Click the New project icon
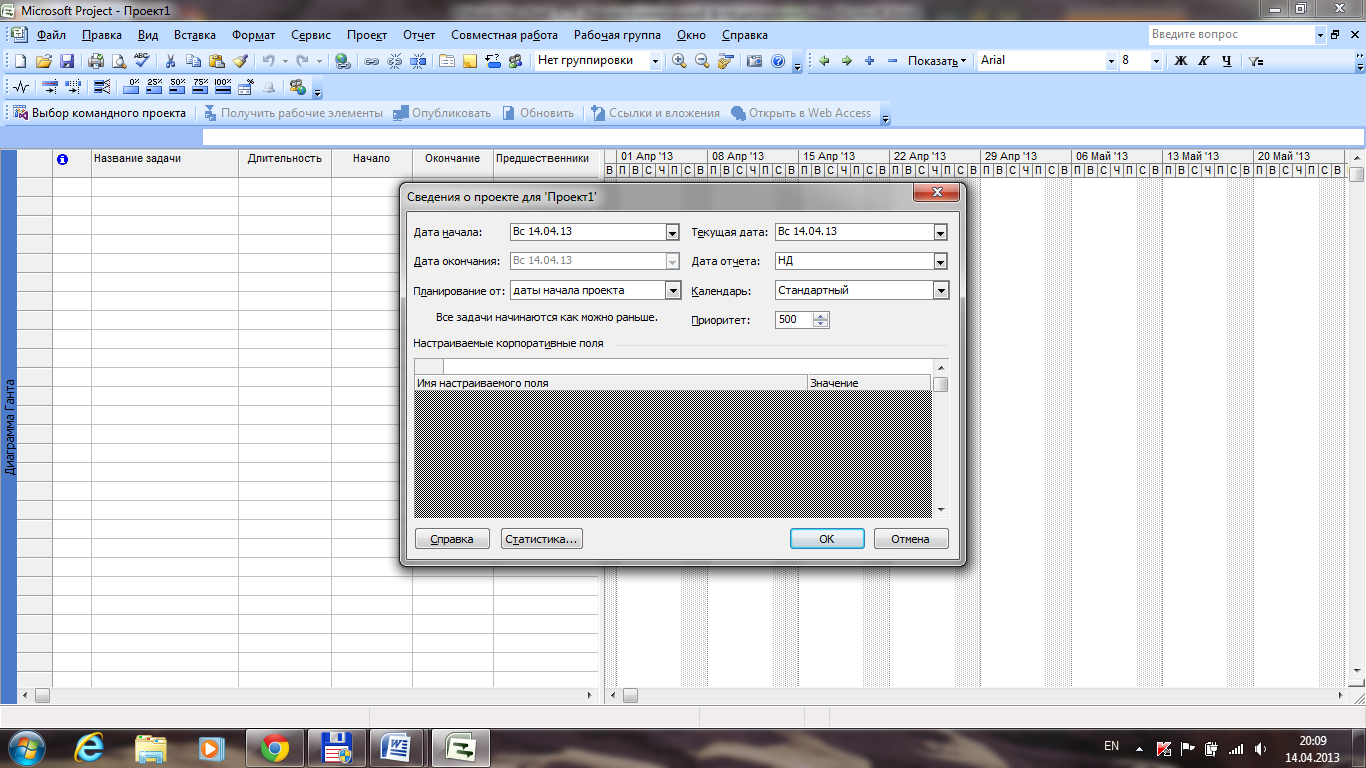Viewport: 1366px width, 768px height. [20, 61]
